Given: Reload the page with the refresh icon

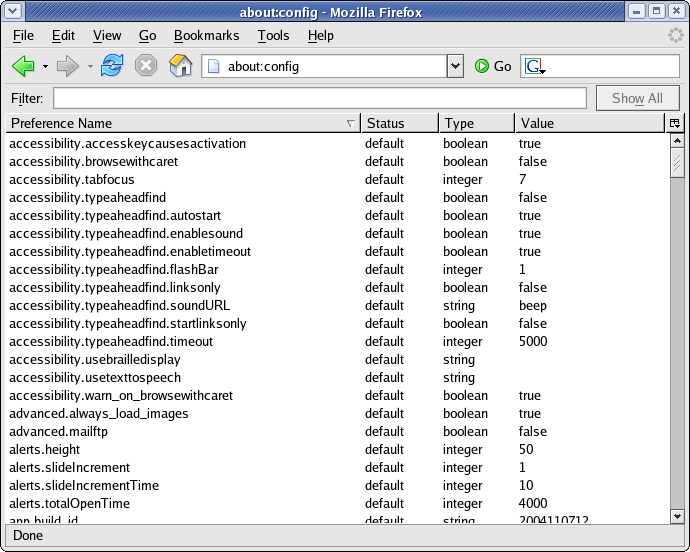Looking at the screenshot, I should (x=112, y=67).
